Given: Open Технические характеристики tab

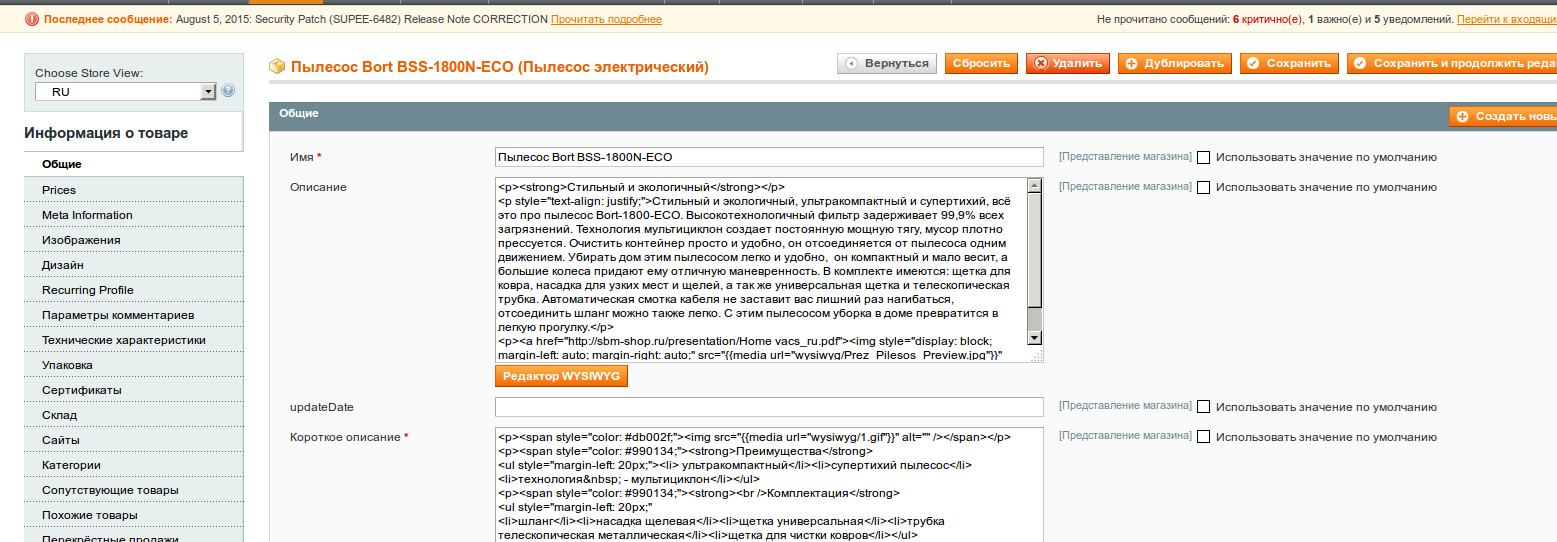Looking at the screenshot, I should [134, 340].
